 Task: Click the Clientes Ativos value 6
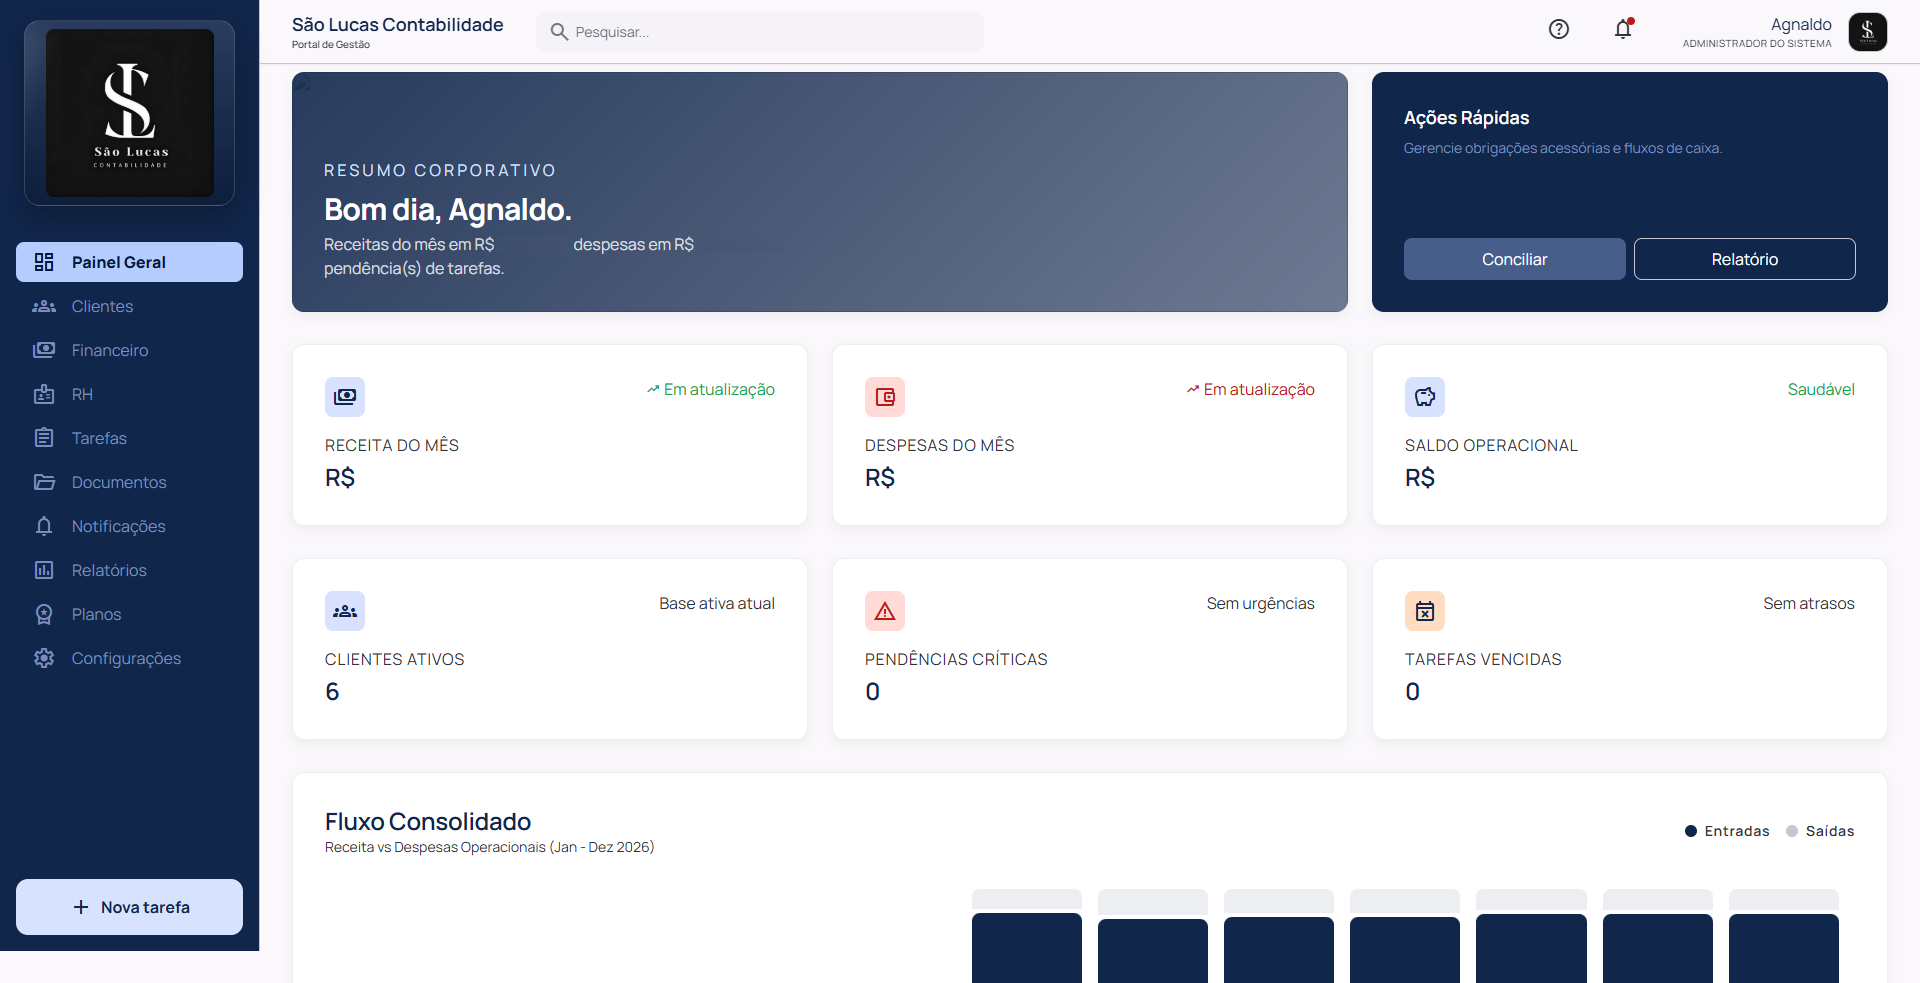[332, 691]
